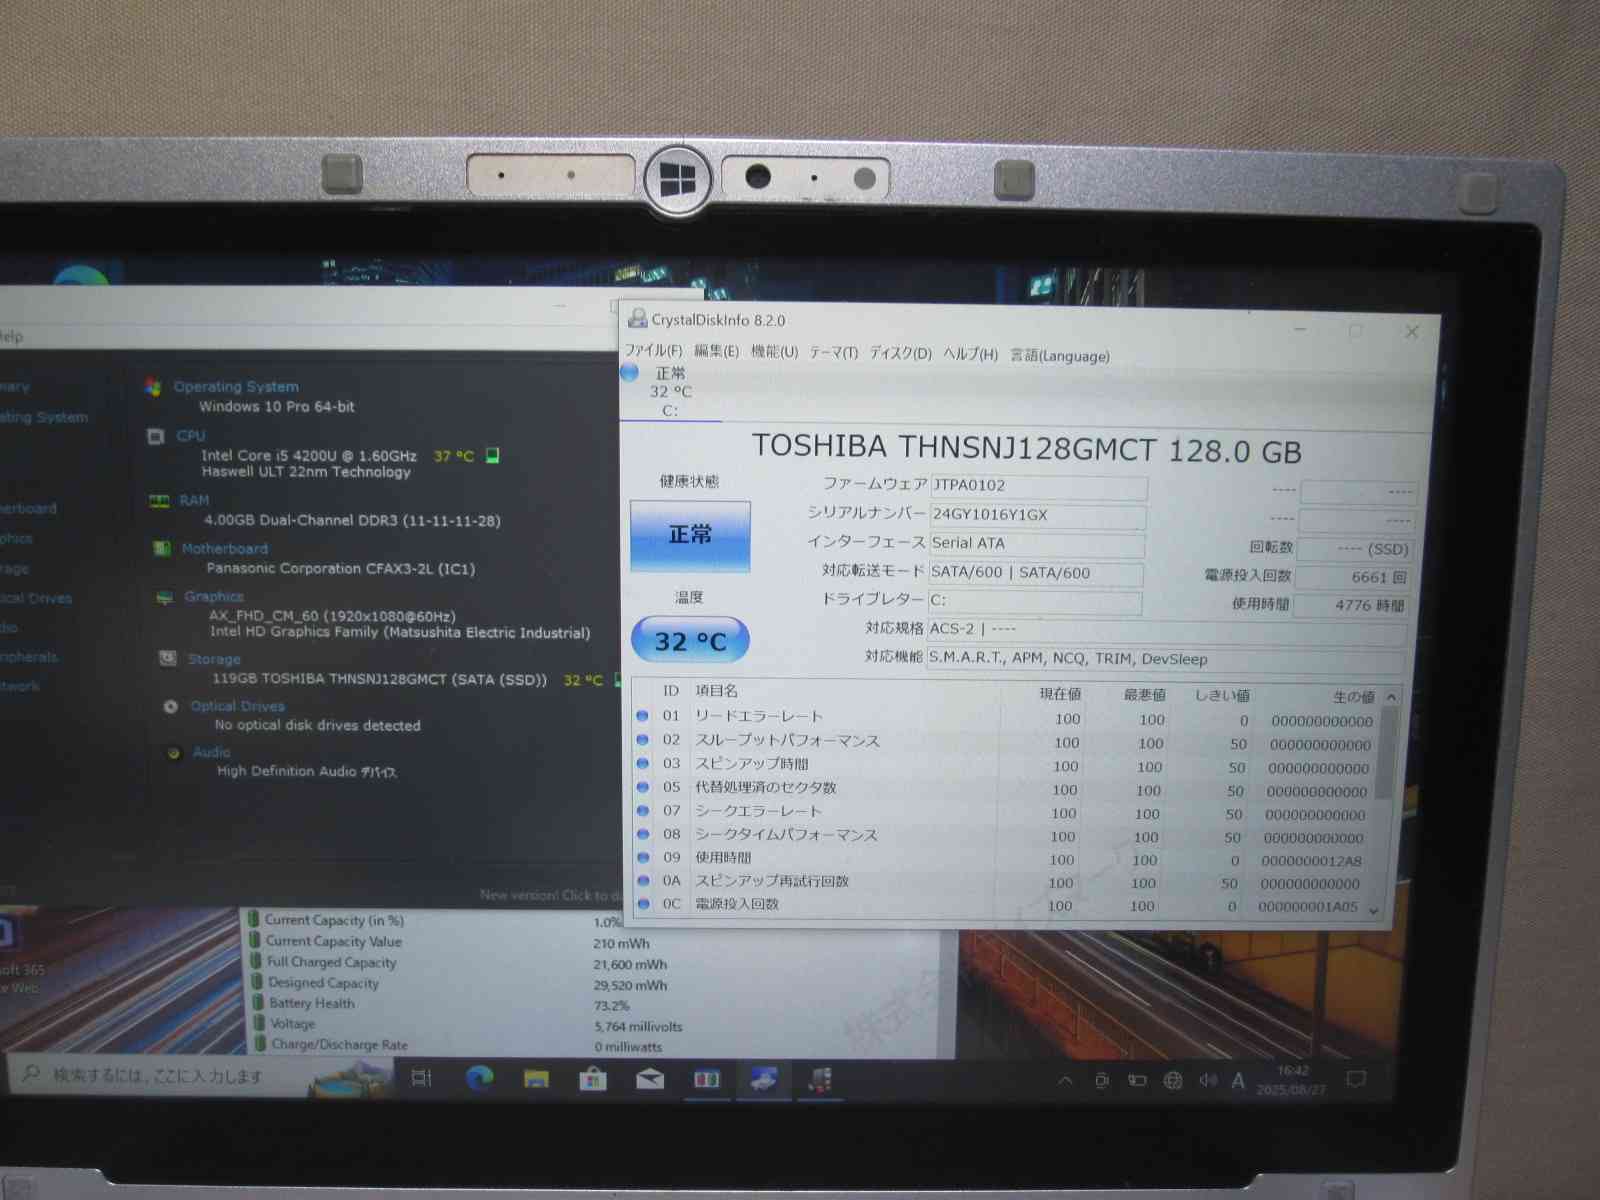Click the 32 °C temperature button
1600x1200 pixels.
(x=690, y=641)
